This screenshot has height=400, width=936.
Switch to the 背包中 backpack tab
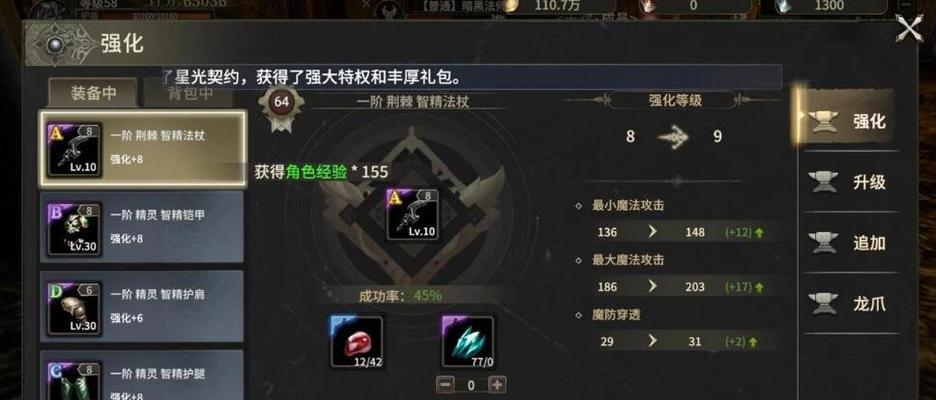(x=190, y=94)
